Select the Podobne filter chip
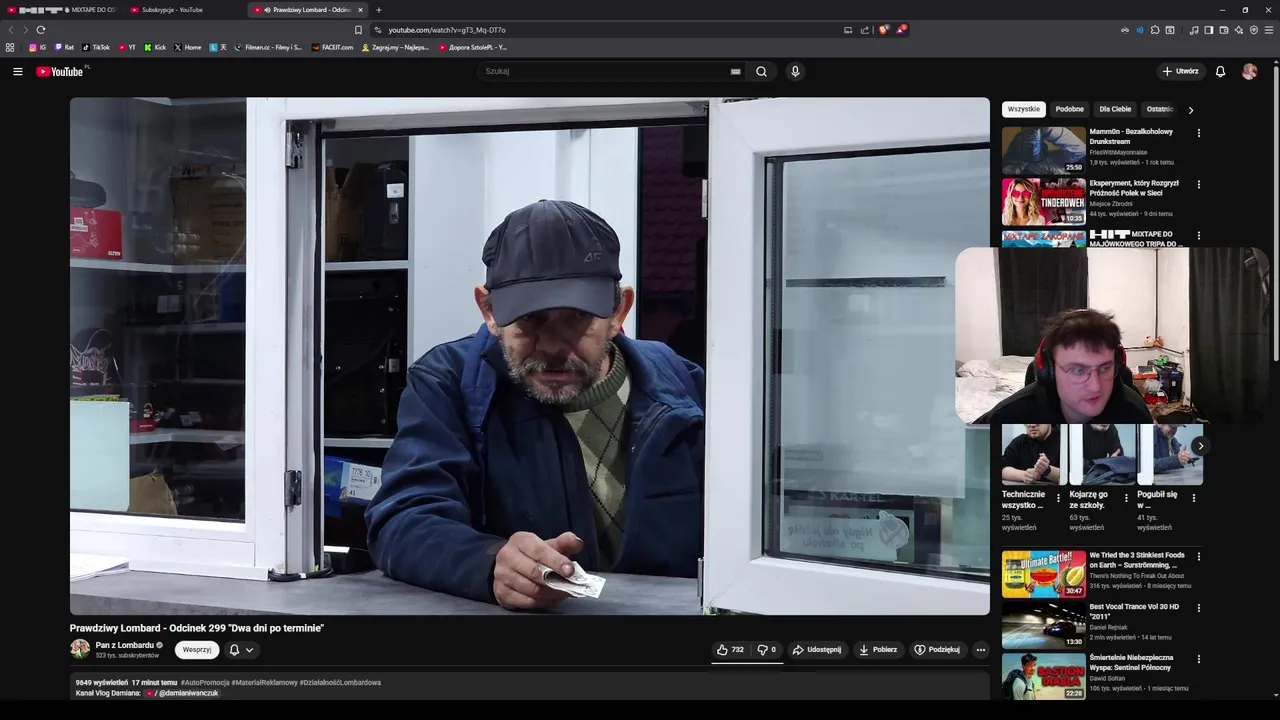1280x720 pixels. pos(1069,109)
